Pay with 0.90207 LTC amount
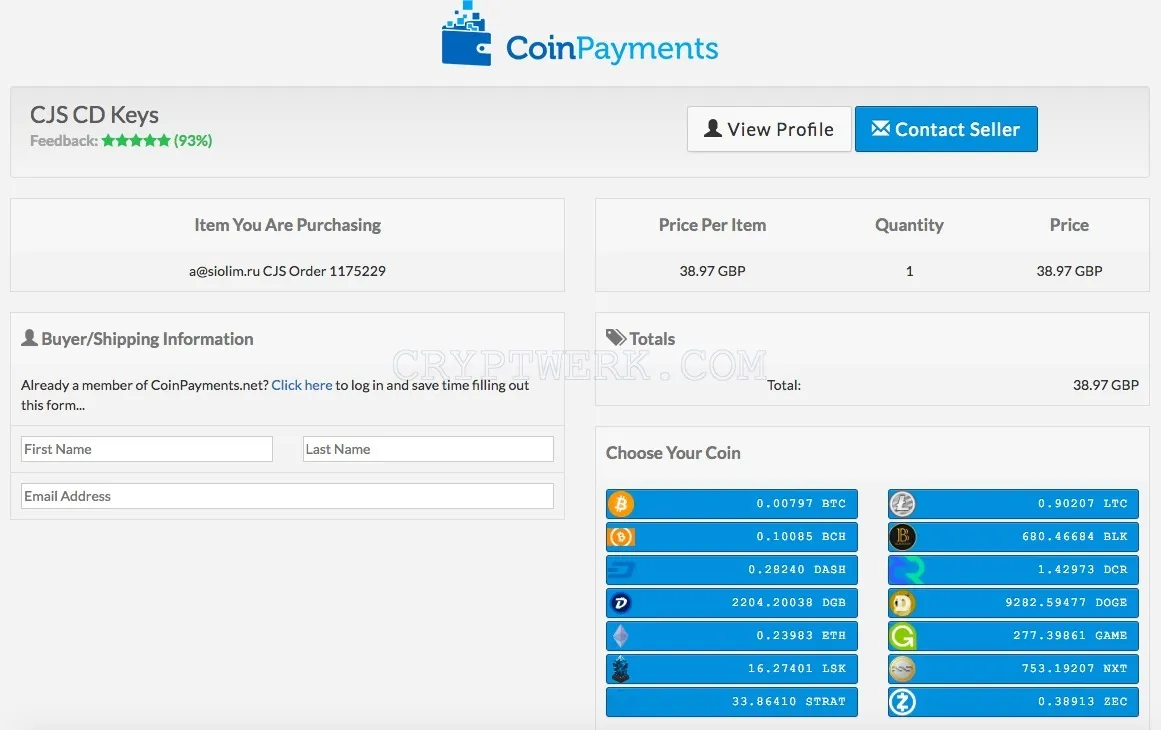Viewport: 1161px width, 730px height. (1013, 504)
